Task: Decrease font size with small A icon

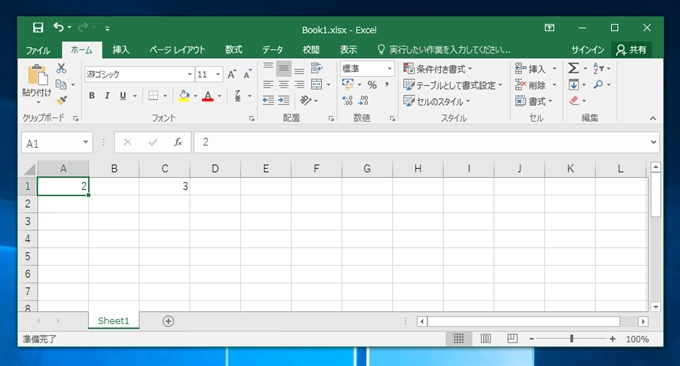Action: pyautogui.click(x=247, y=74)
